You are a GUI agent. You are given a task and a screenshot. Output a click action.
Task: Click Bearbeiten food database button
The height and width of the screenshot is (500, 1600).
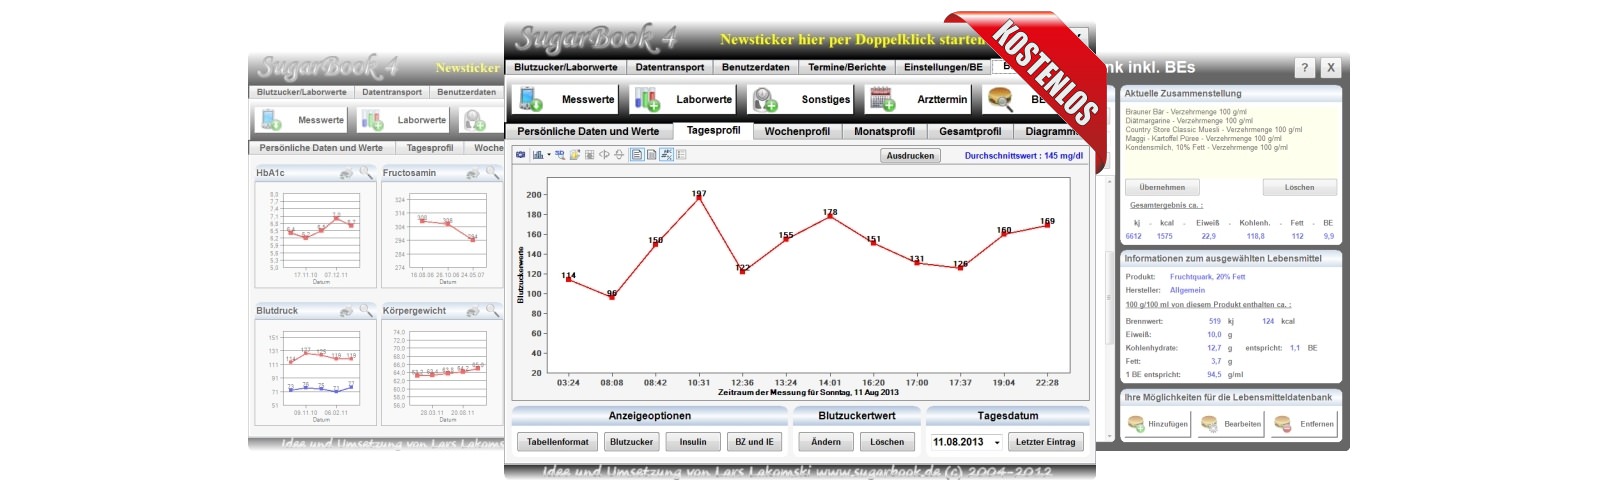tap(1231, 424)
